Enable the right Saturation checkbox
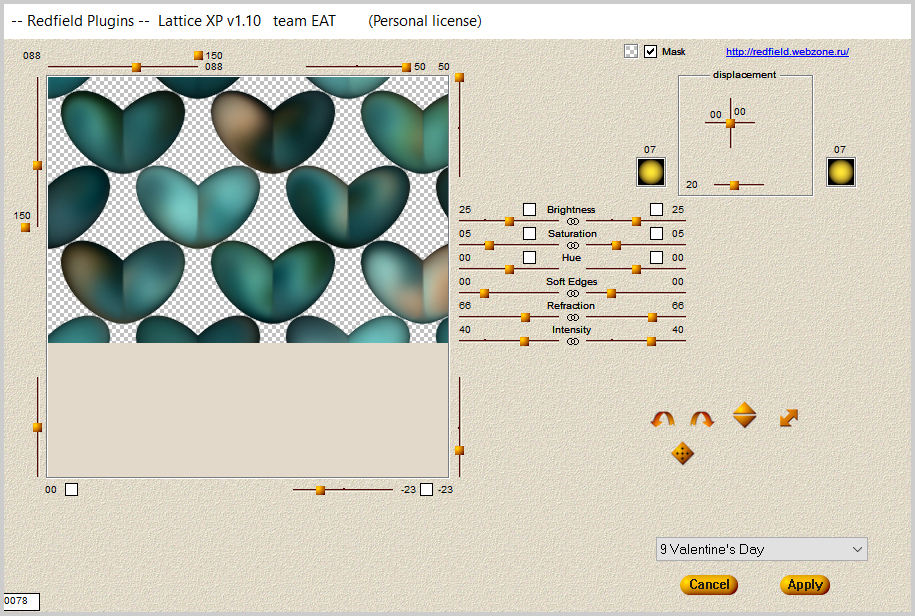This screenshot has width=915, height=616. tap(656, 233)
